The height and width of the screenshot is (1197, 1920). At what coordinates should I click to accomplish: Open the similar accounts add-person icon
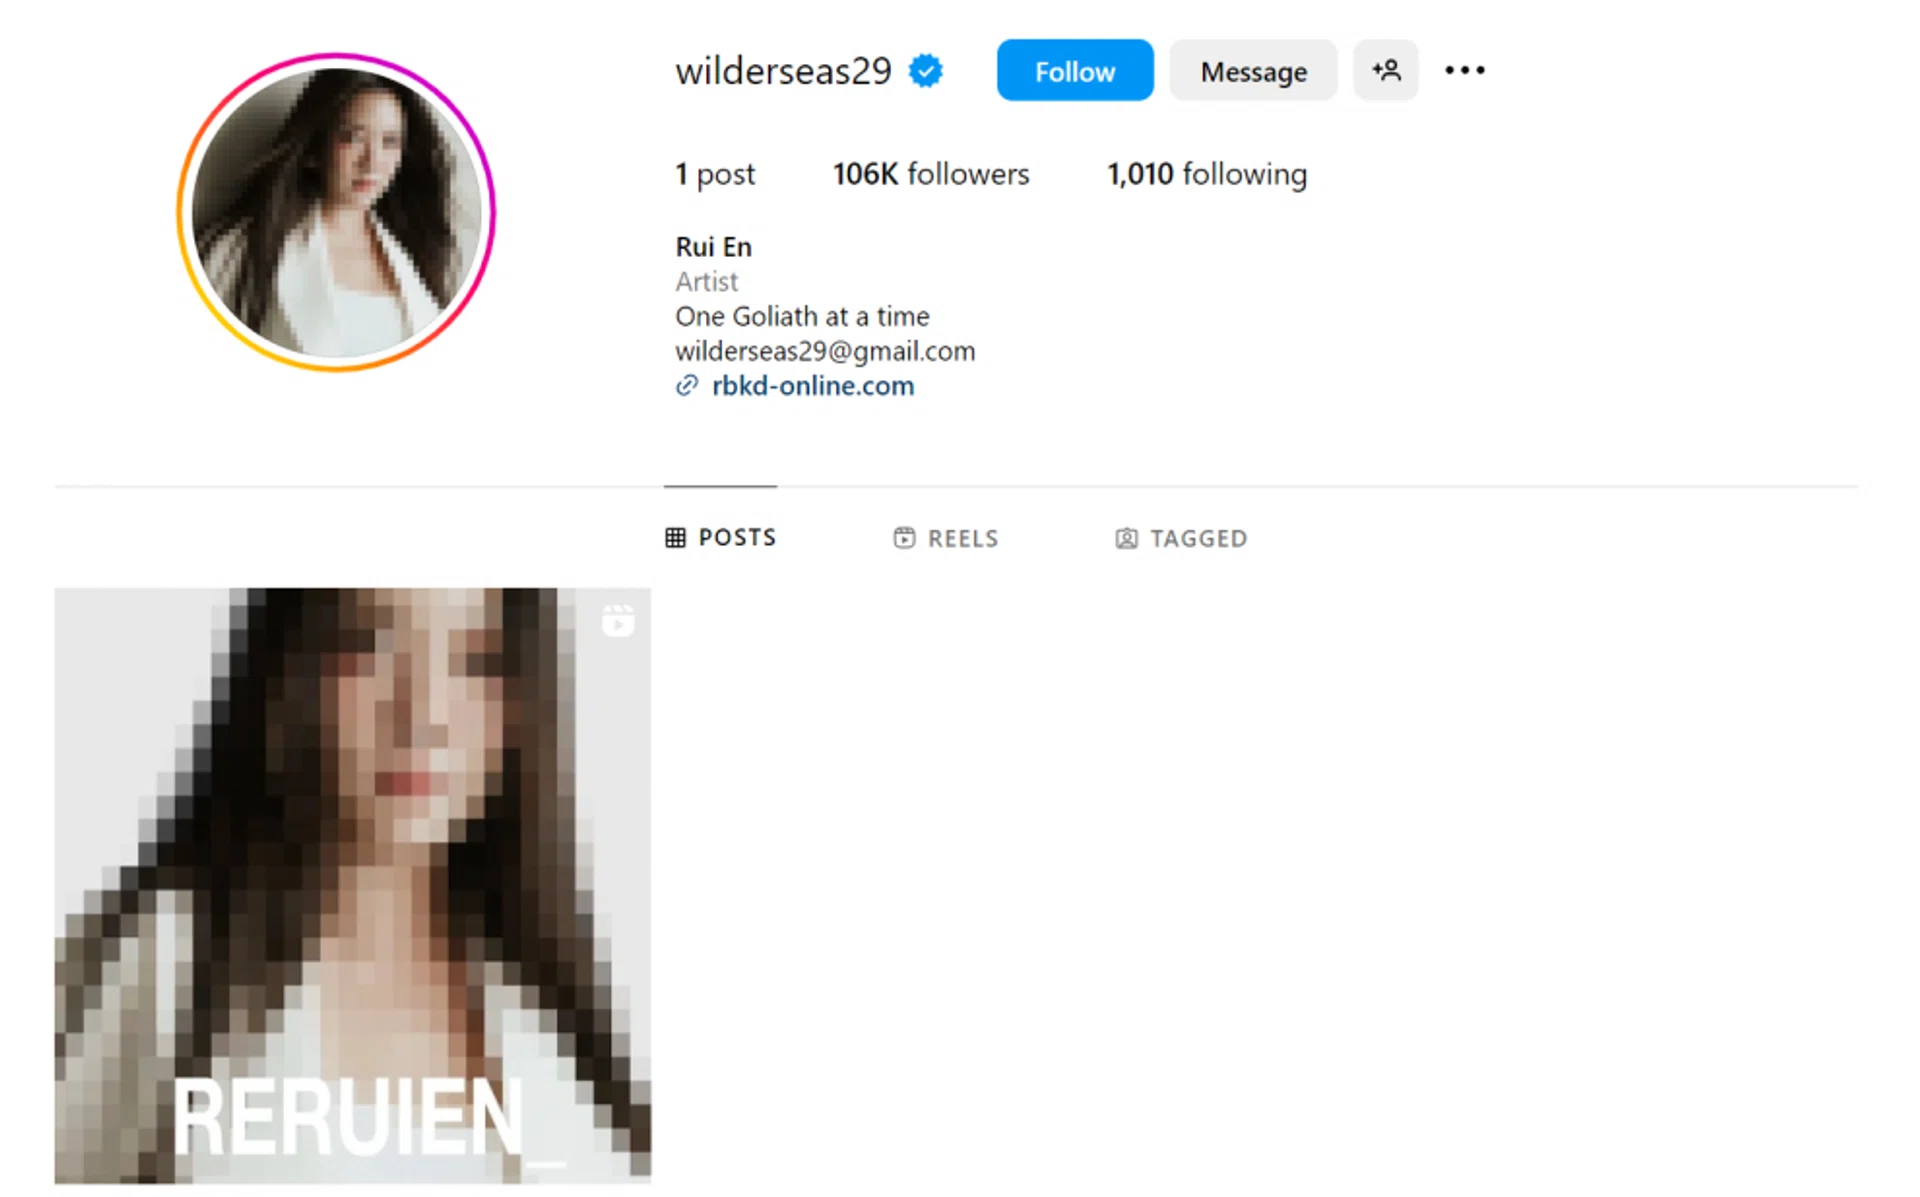[1385, 70]
